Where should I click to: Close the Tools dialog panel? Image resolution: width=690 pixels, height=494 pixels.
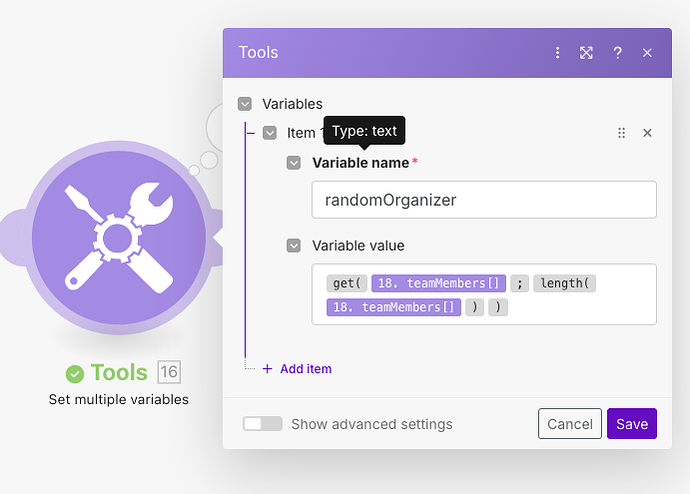click(647, 53)
